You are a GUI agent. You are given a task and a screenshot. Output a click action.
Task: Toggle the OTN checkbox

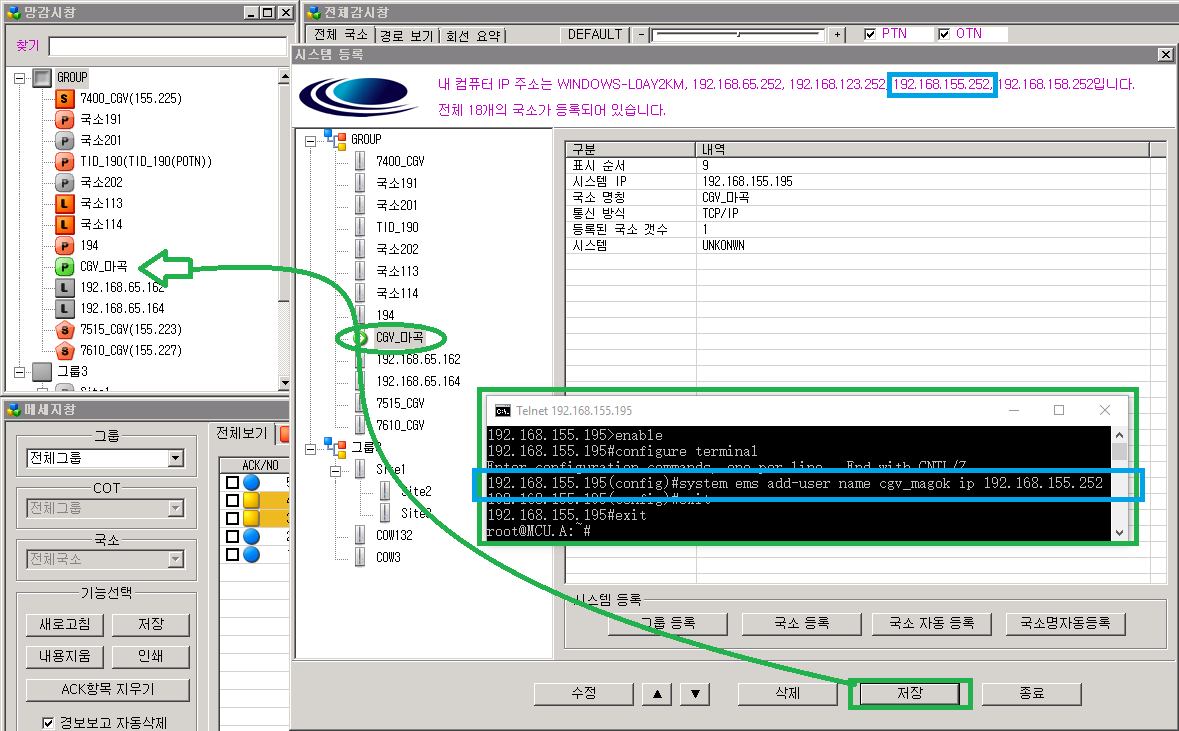944,34
